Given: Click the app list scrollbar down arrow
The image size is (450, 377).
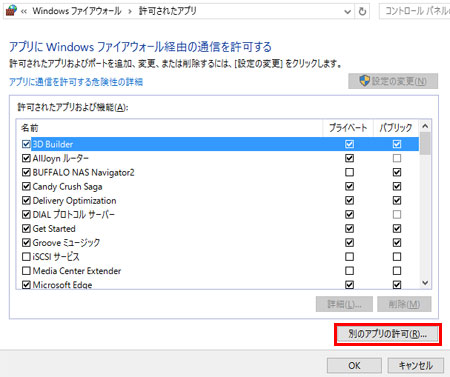Looking at the screenshot, I should coord(425,283).
